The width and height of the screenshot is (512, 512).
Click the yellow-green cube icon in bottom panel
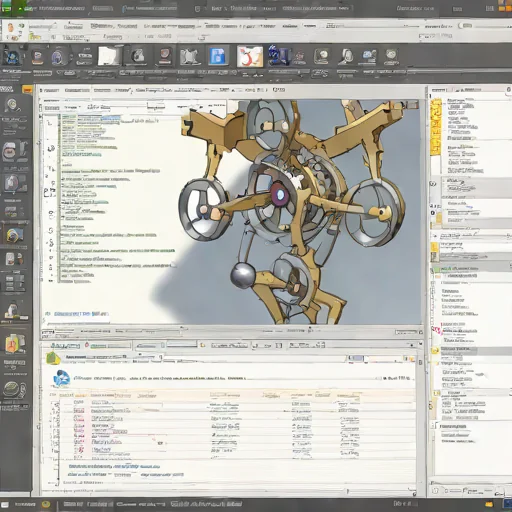pyautogui.click(x=53, y=358)
